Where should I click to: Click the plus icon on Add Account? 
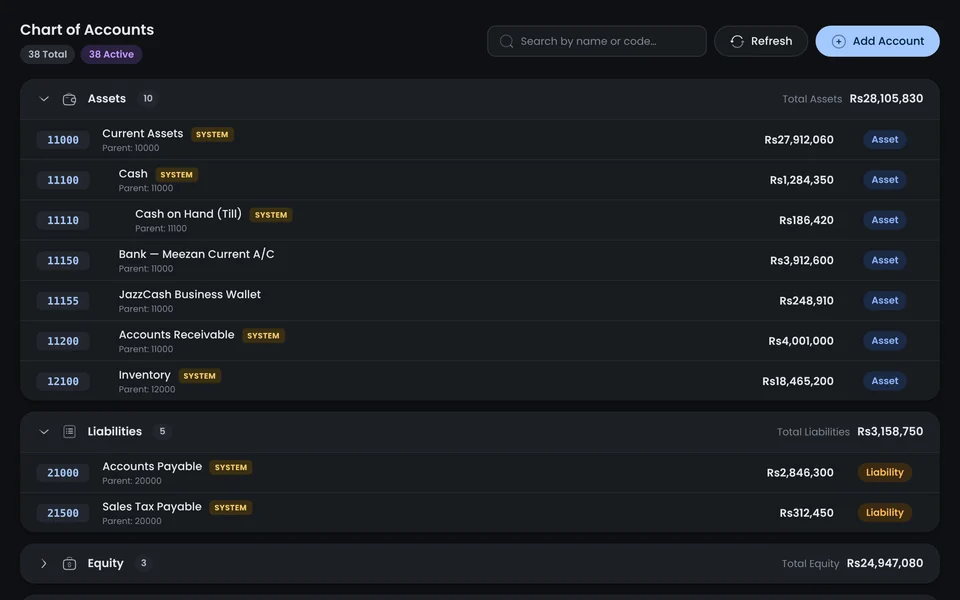[x=839, y=41]
